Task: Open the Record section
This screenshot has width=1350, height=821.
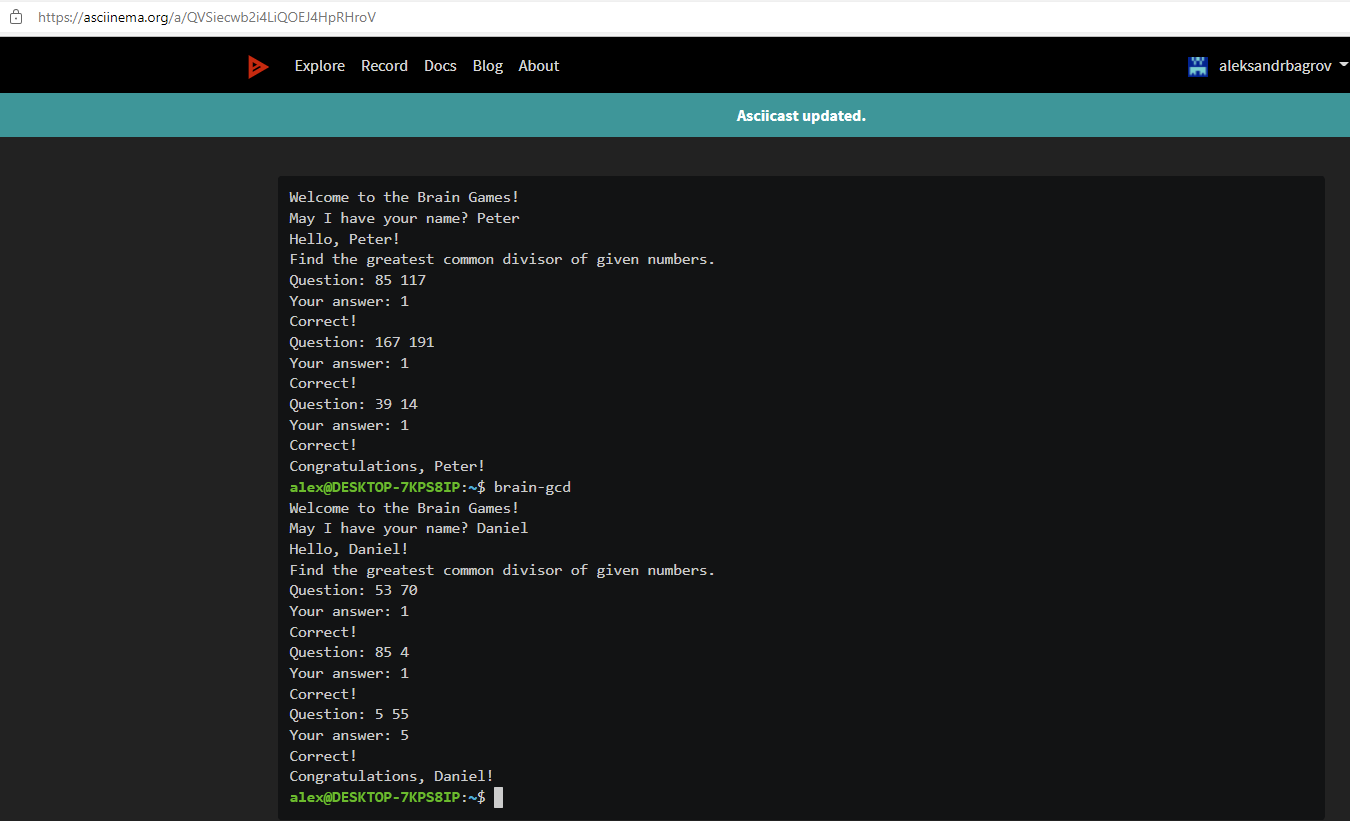Action: [384, 65]
